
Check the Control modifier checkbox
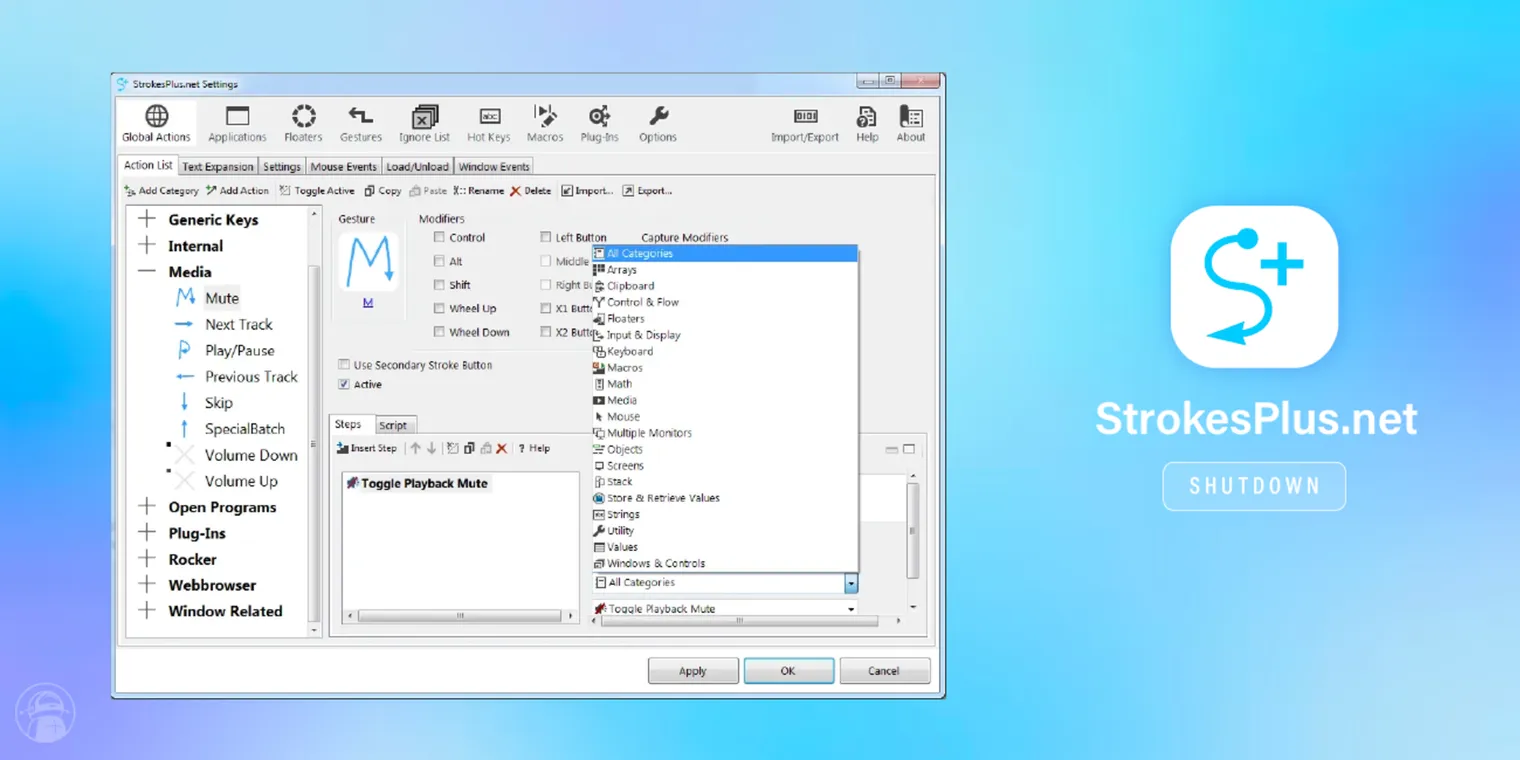[x=438, y=237]
